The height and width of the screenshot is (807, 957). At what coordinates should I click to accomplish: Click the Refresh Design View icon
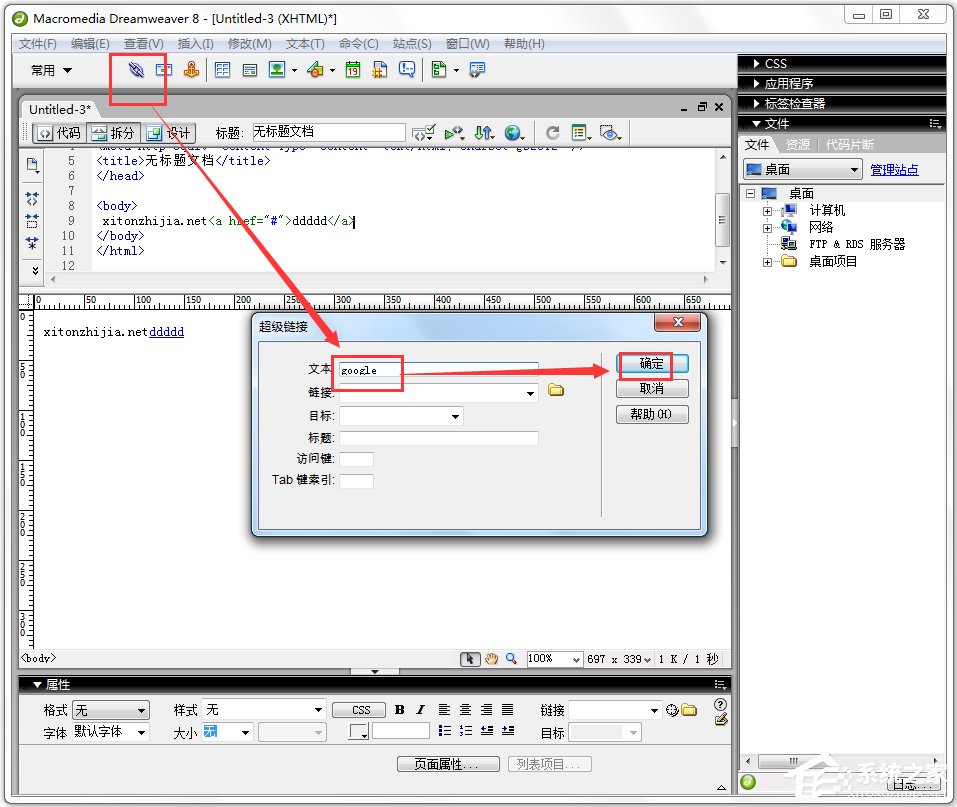pos(553,132)
